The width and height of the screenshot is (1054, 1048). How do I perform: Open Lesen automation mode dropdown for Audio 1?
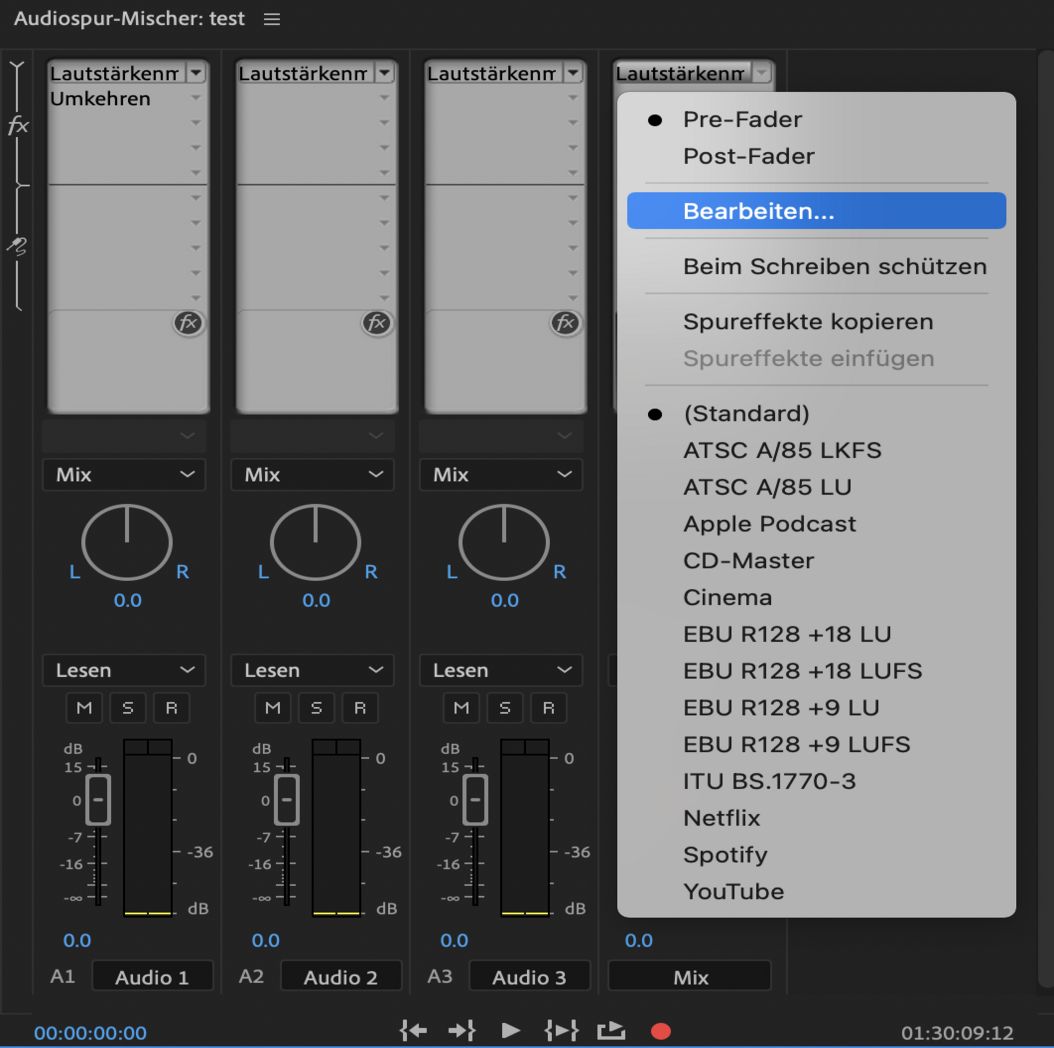(124, 670)
